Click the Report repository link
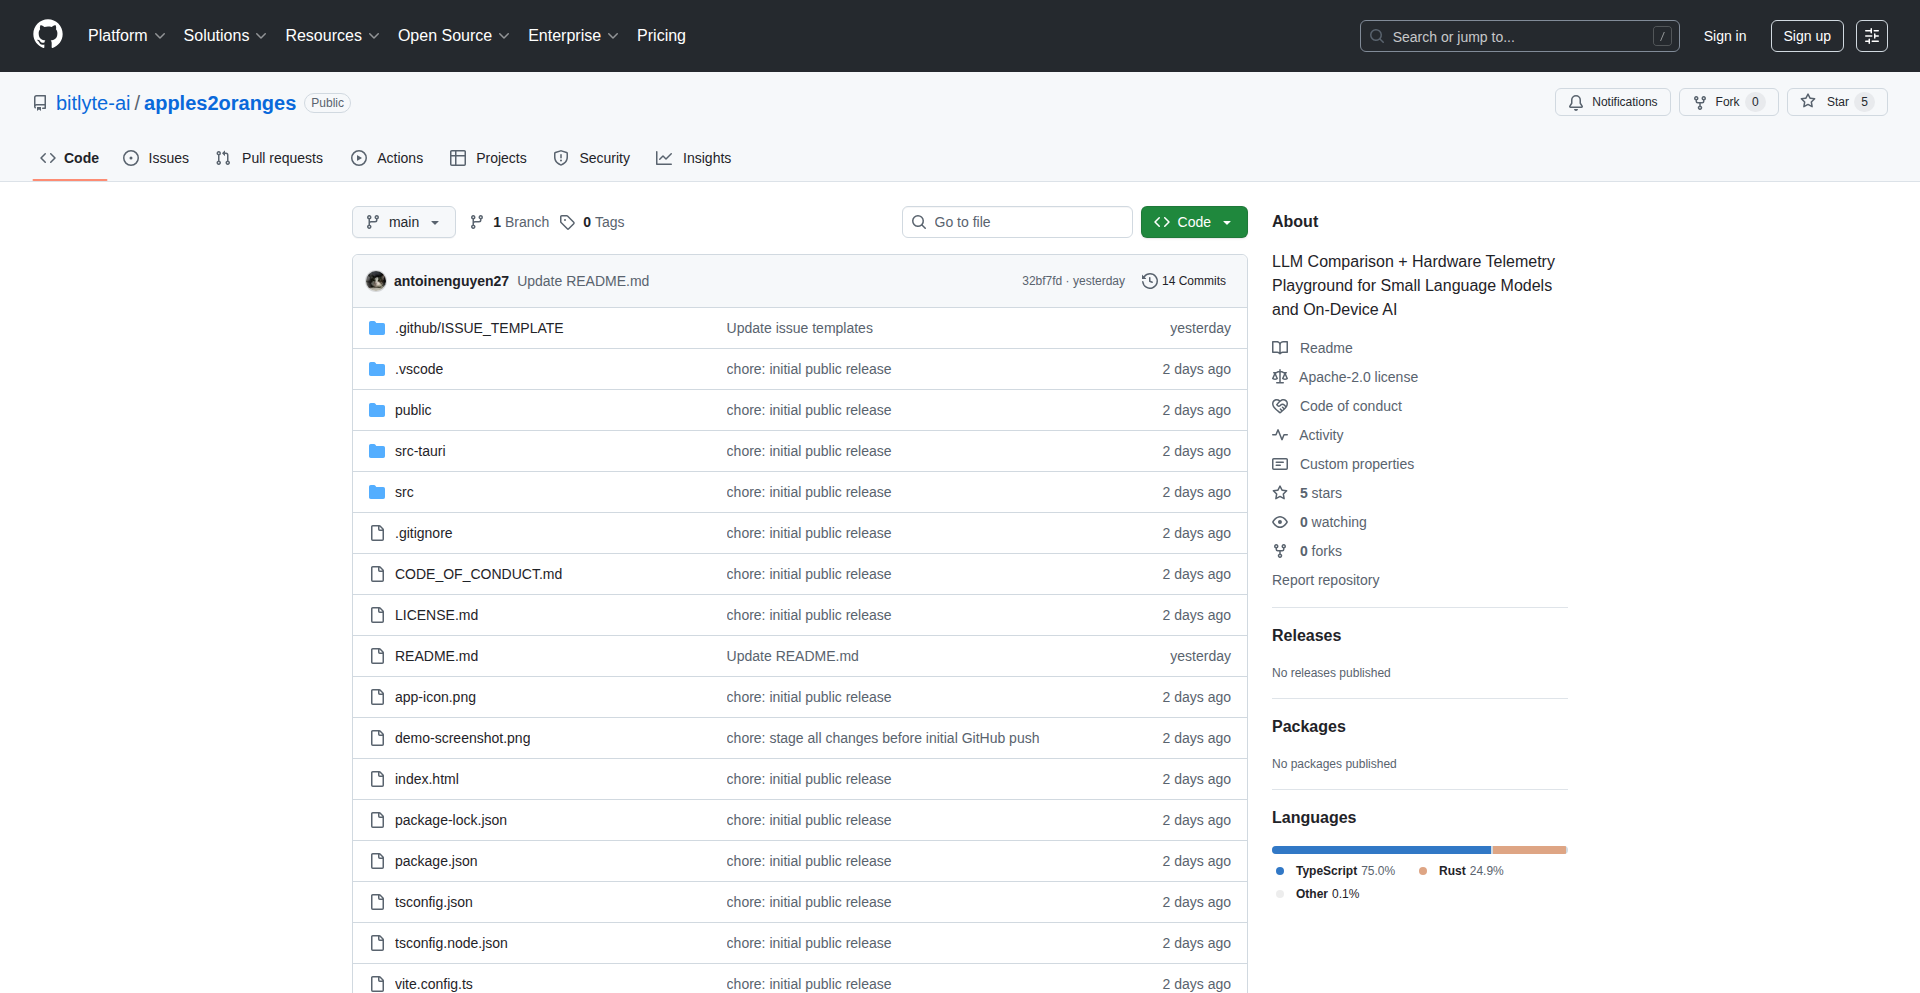The width and height of the screenshot is (1920, 993). point(1325,580)
